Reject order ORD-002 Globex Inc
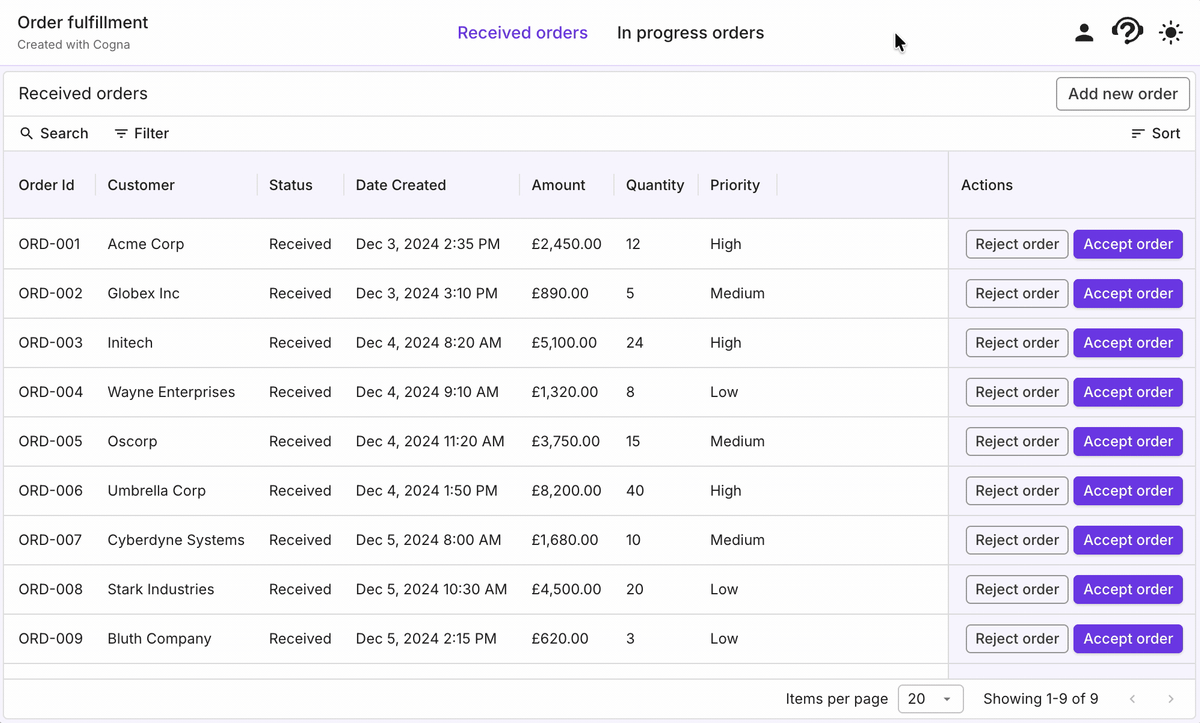Viewport: 1200px width, 723px height. tap(1017, 293)
